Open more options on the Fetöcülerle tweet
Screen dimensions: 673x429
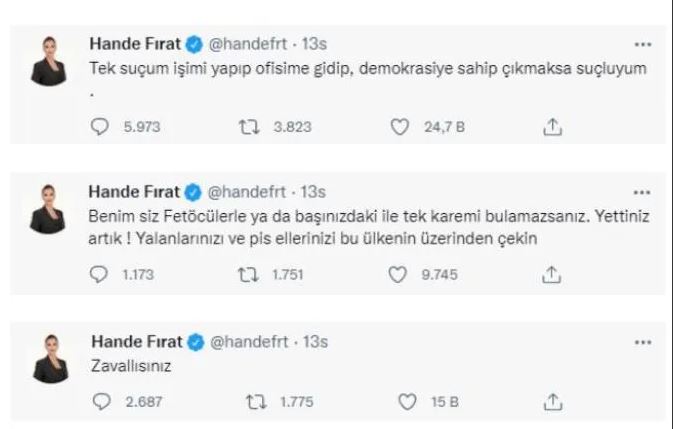643,190
